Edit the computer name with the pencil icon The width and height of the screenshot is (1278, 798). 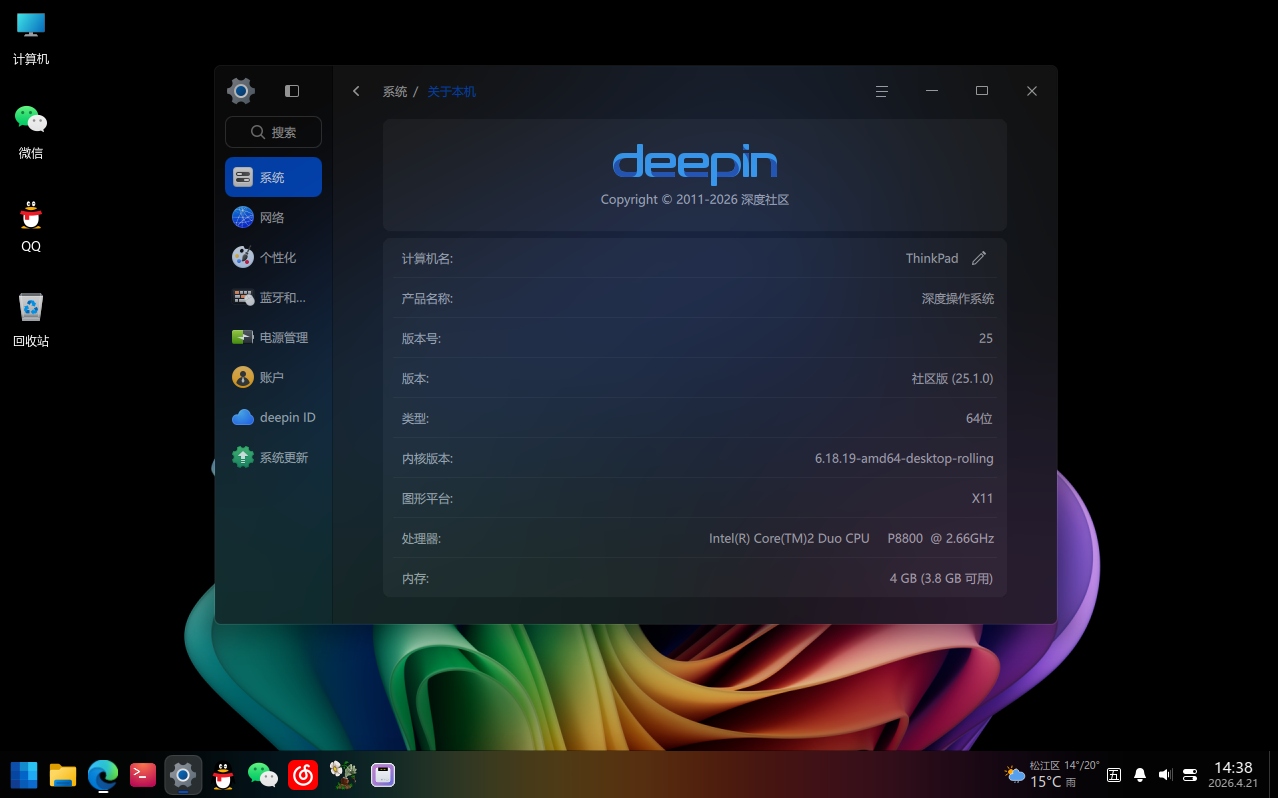tap(979, 258)
